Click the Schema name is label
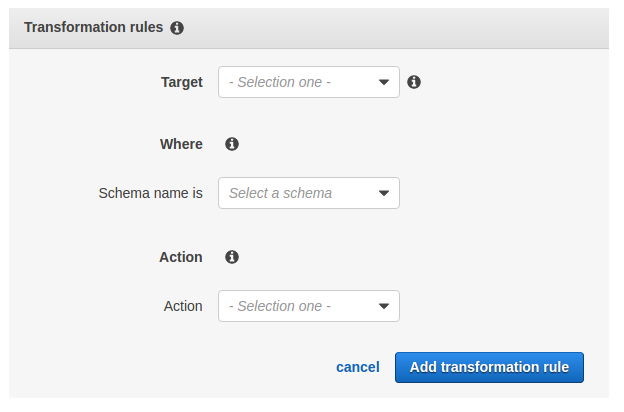Screen dimensions: 624x412 click(150, 193)
